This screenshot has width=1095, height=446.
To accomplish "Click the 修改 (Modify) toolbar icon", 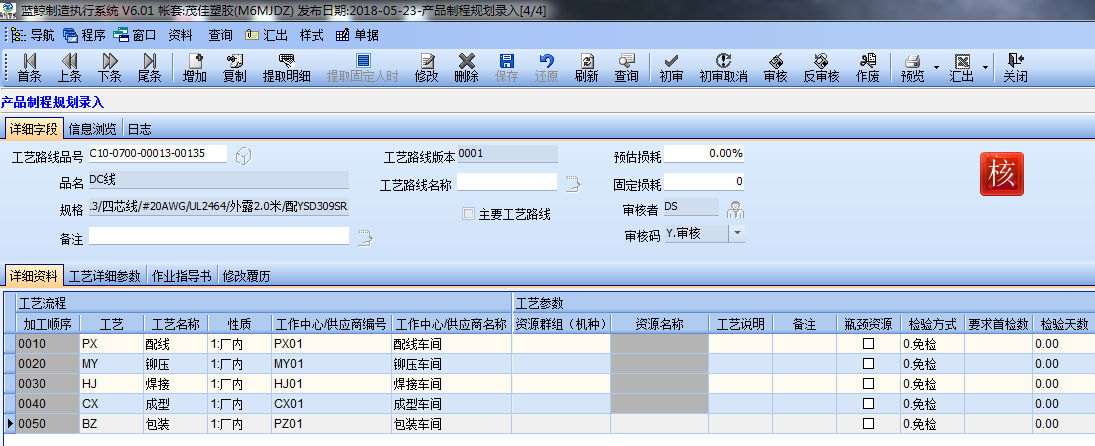I will click(427, 68).
